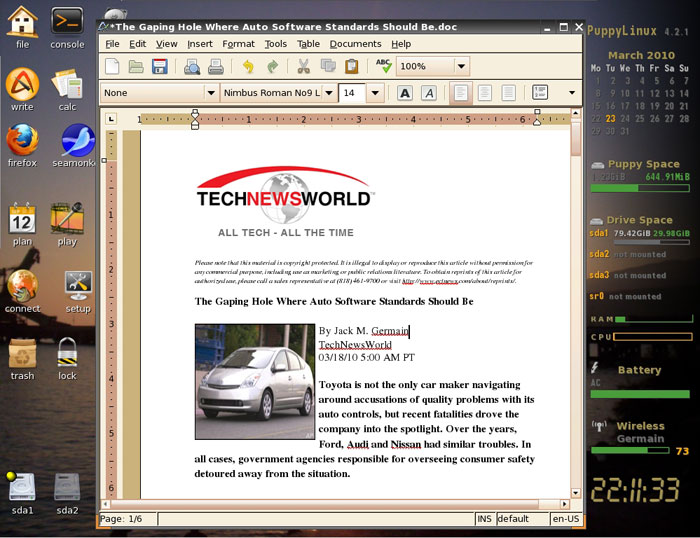Toggle numbered list button
The height and width of the screenshot is (538, 700).
(540, 92)
